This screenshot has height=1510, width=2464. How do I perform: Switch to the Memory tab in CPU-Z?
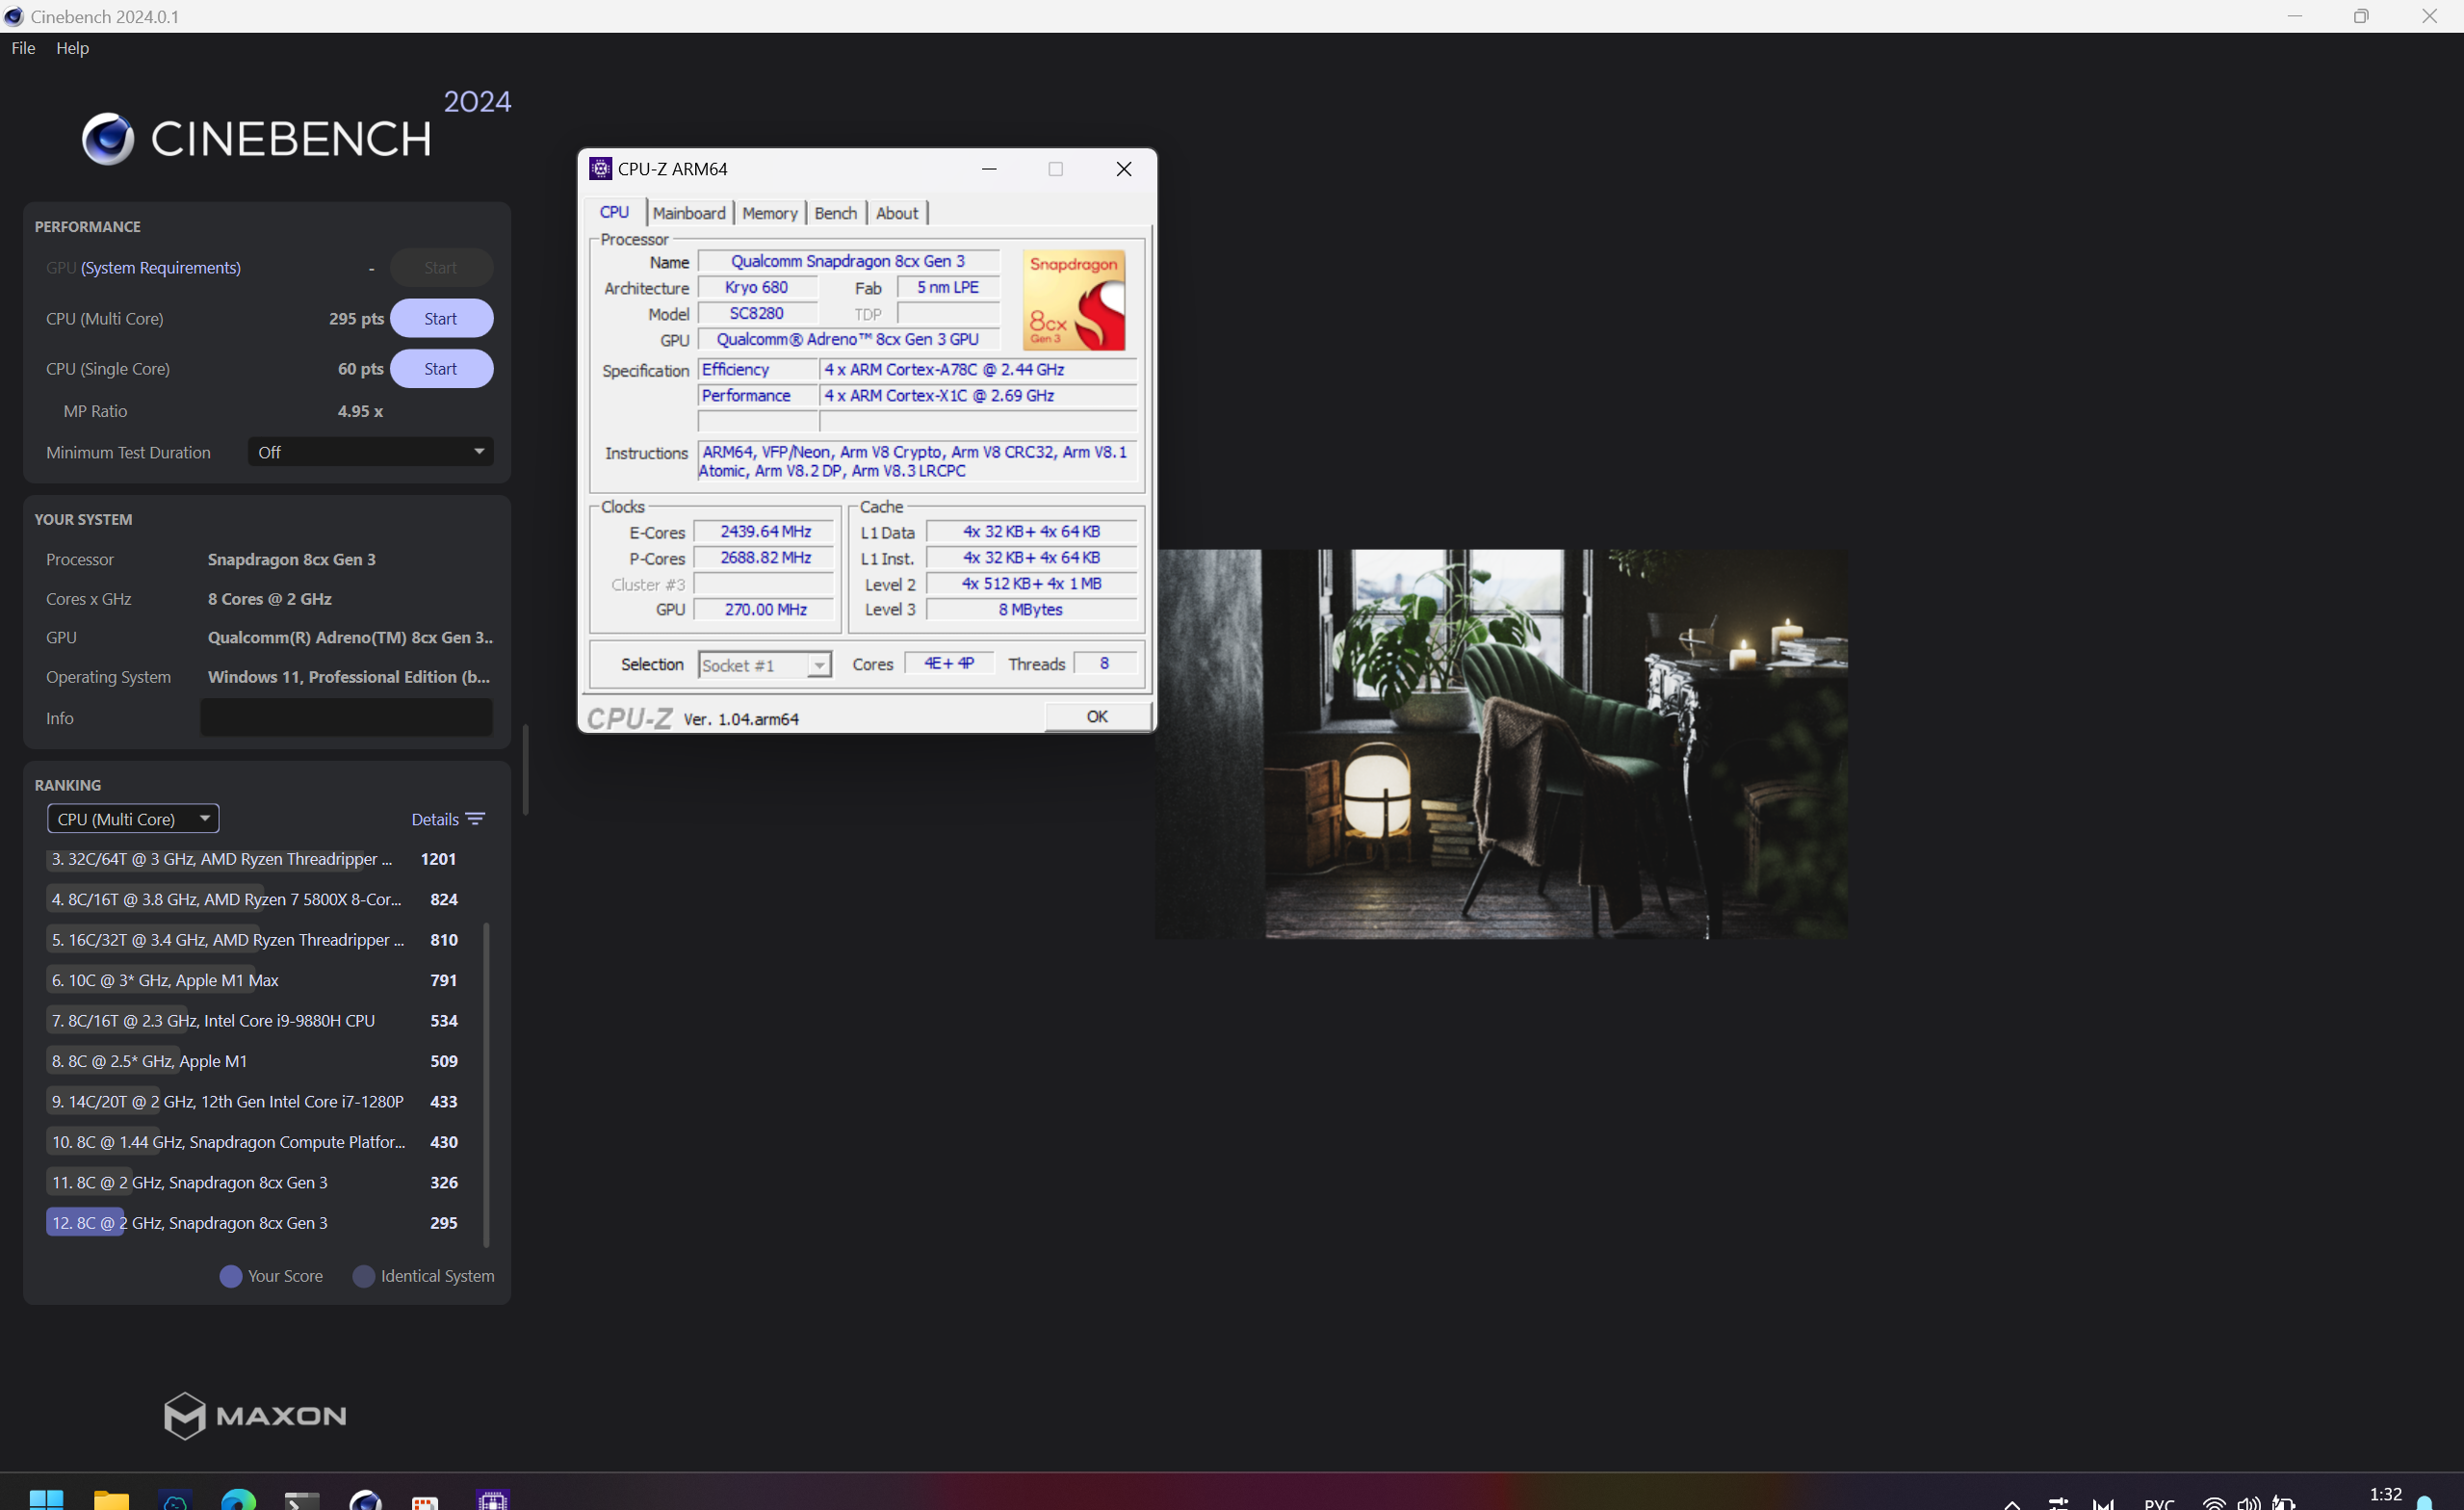point(769,213)
